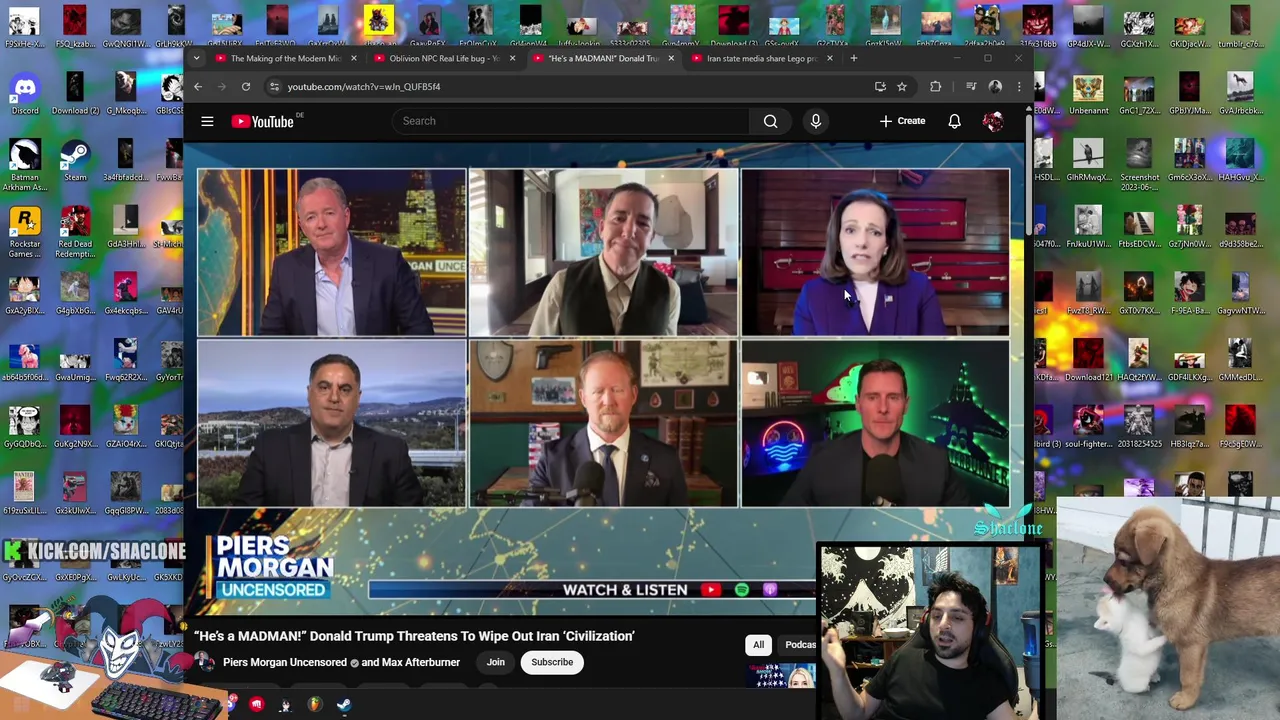Select the Podcasts filter chip
The width and height of the screenshot is (1280, 720).
point(798,645)
